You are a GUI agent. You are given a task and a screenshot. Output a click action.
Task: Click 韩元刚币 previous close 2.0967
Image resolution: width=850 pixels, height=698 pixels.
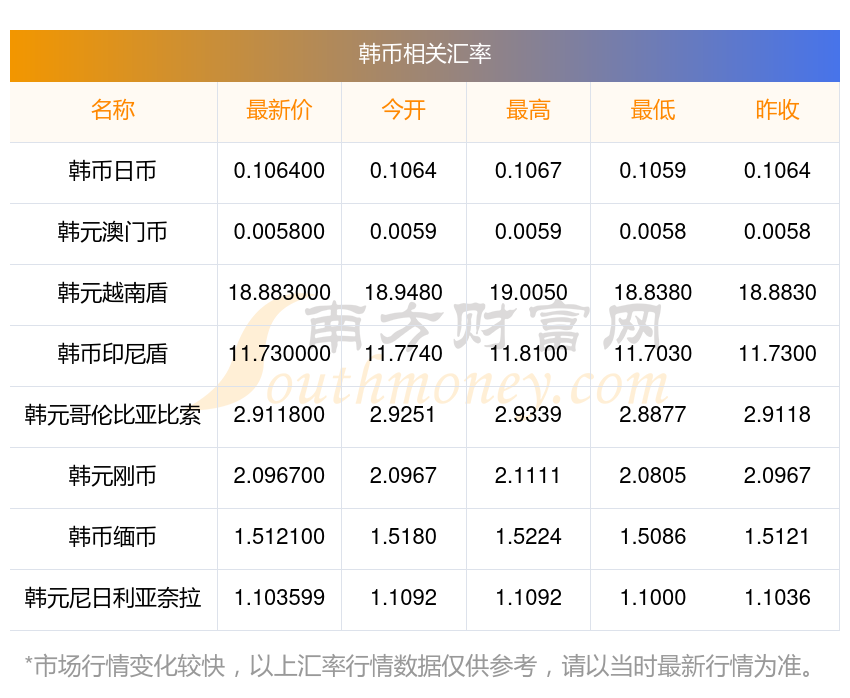pyautogui.click(x=777, y=476)
